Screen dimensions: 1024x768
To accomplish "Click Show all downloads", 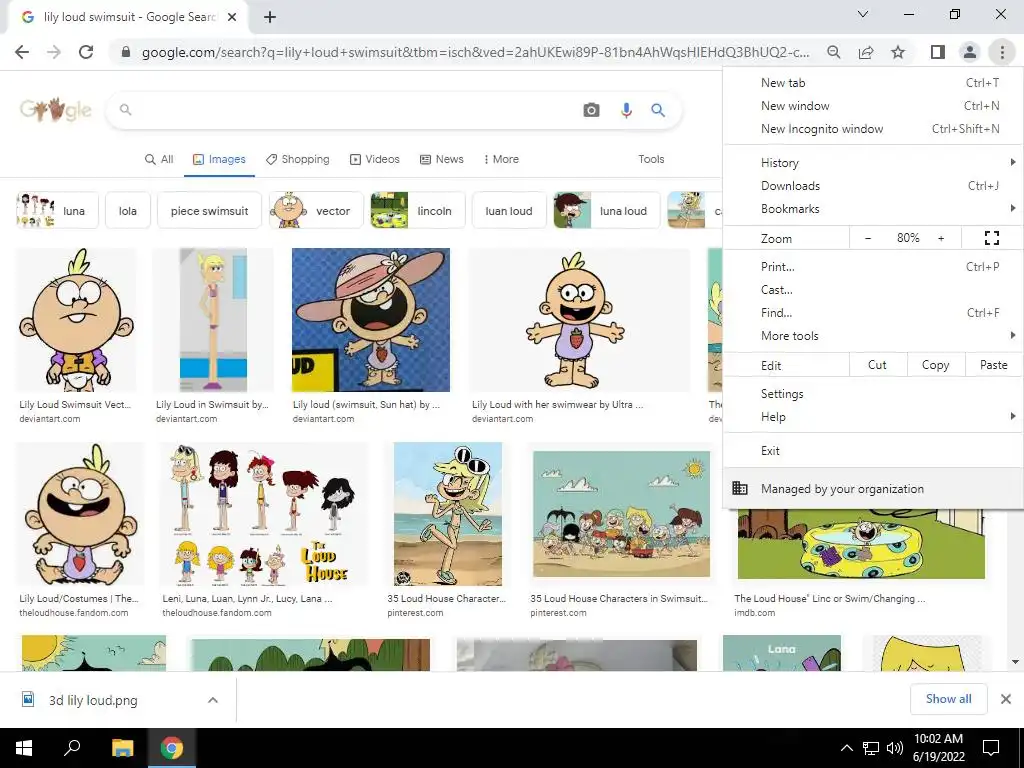I will [948, 699].
